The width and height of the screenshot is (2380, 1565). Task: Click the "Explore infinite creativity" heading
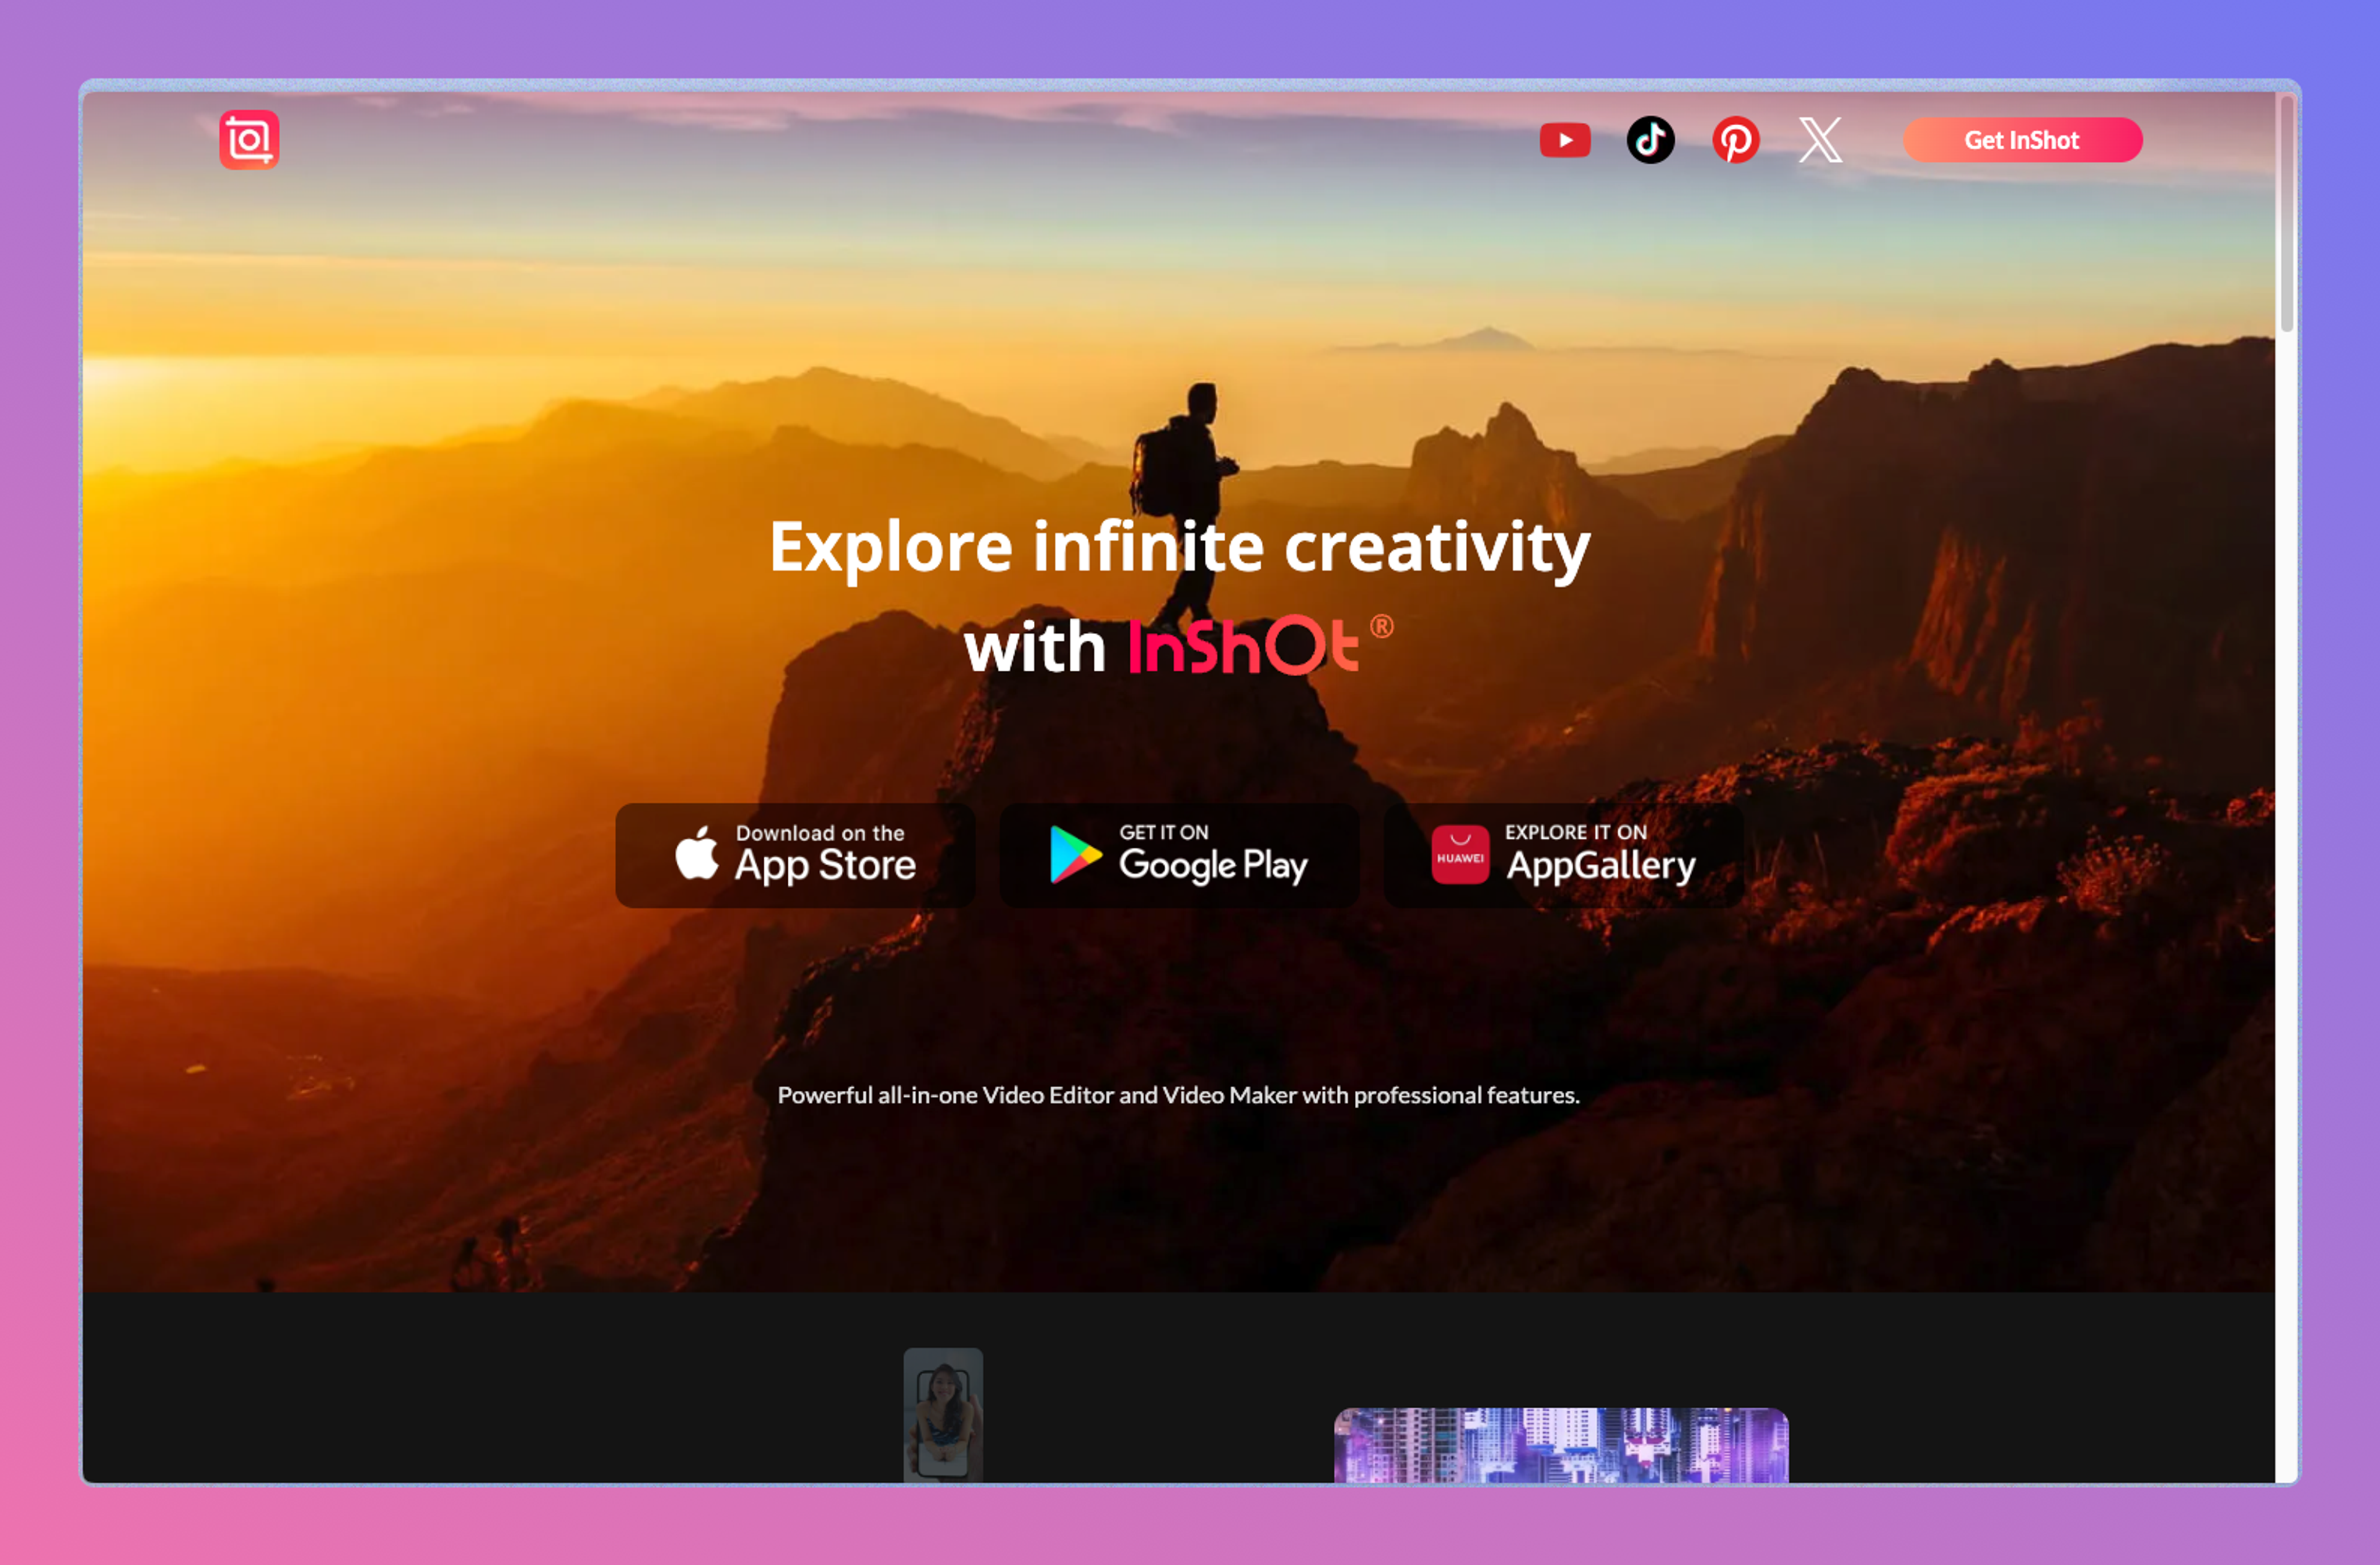(1179, 547)
